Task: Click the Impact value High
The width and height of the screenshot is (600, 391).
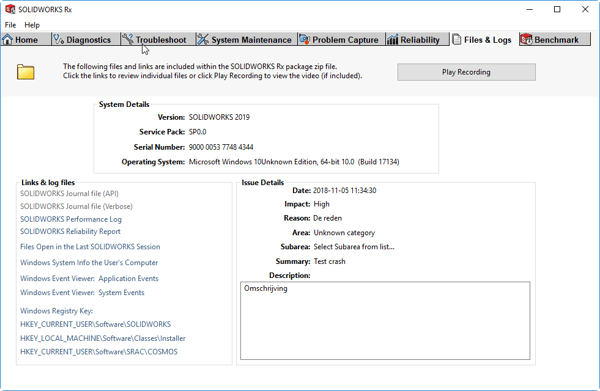Action: tap(321, 204)
